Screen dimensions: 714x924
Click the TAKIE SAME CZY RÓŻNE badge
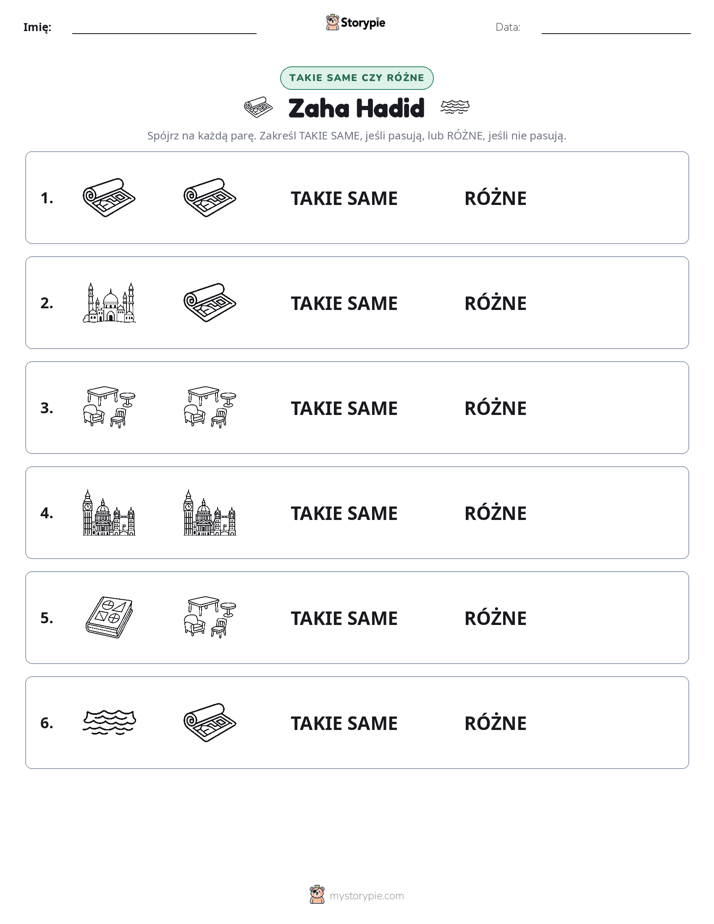tap(356, 78)
